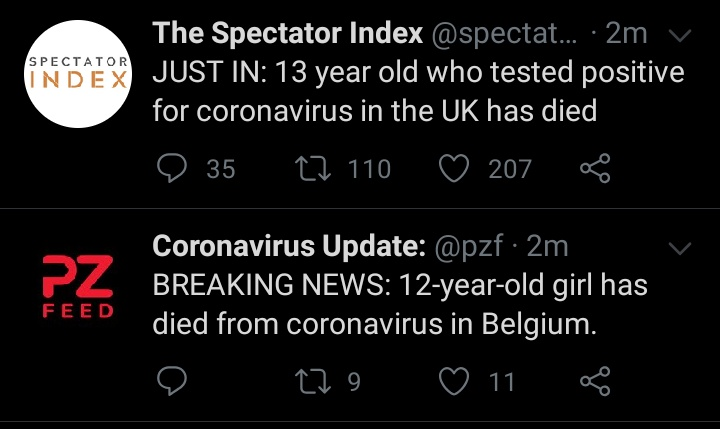Reply to The Spectator Index tweet

coord(172,168)
